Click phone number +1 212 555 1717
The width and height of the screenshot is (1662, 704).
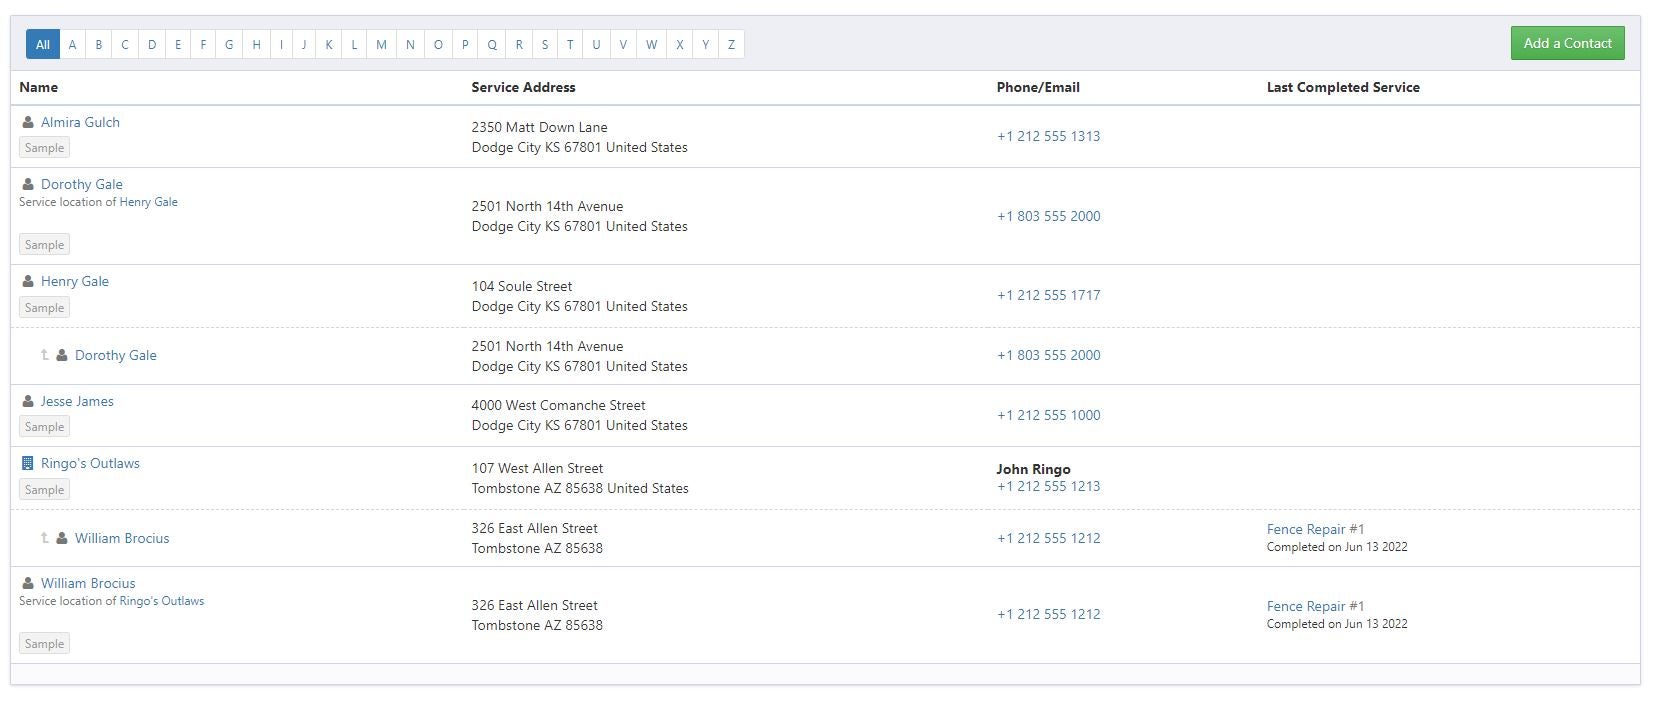(1048, 295)
